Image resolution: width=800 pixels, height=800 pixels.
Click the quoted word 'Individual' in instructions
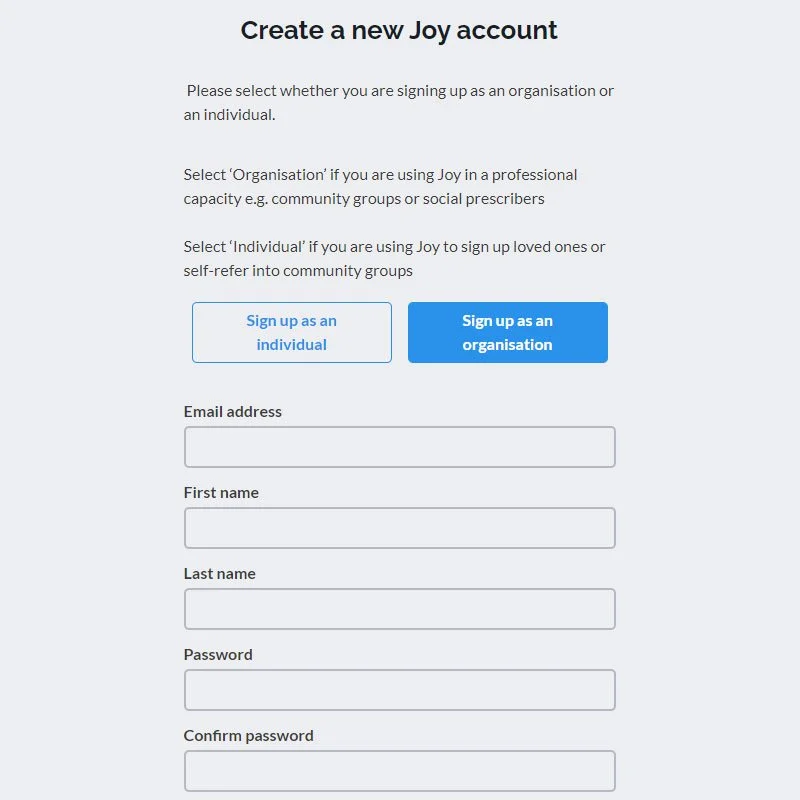coord(268,247)
